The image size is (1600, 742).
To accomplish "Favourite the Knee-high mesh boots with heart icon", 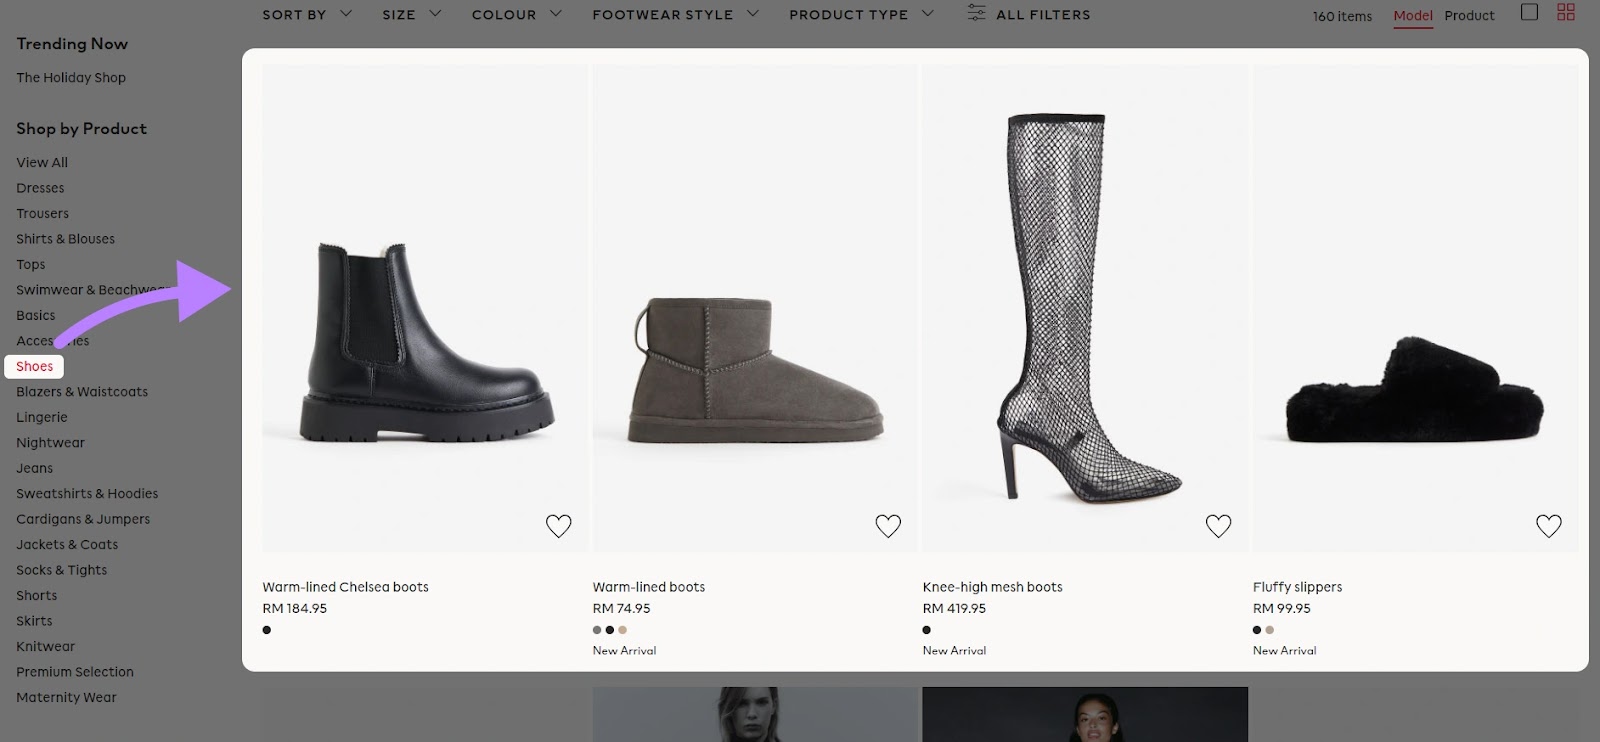I will pyautogui.click(x=1218, y=524).
